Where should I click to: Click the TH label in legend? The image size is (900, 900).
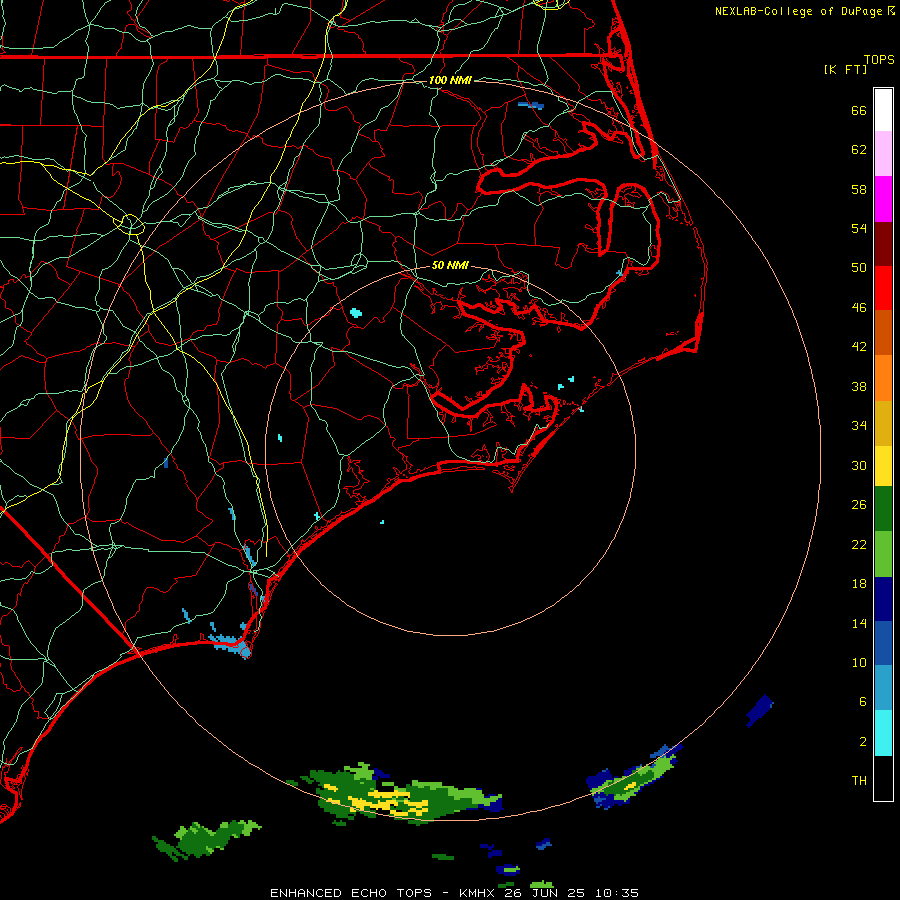(859, 781)
